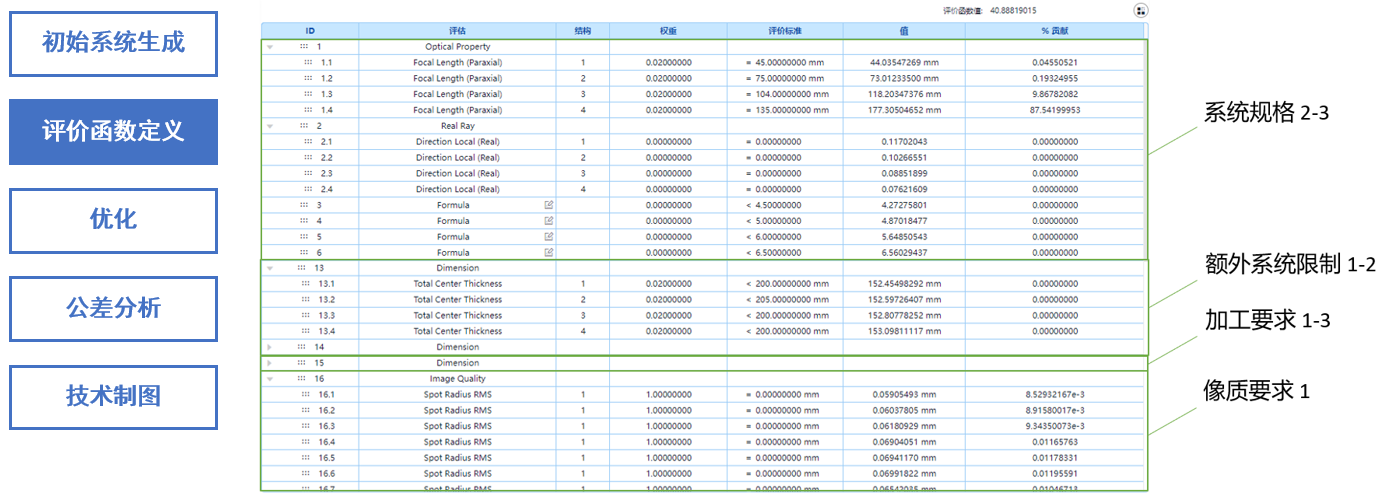
Task: Expand the Dimension group 14
Action: click(x=269, y=347)
